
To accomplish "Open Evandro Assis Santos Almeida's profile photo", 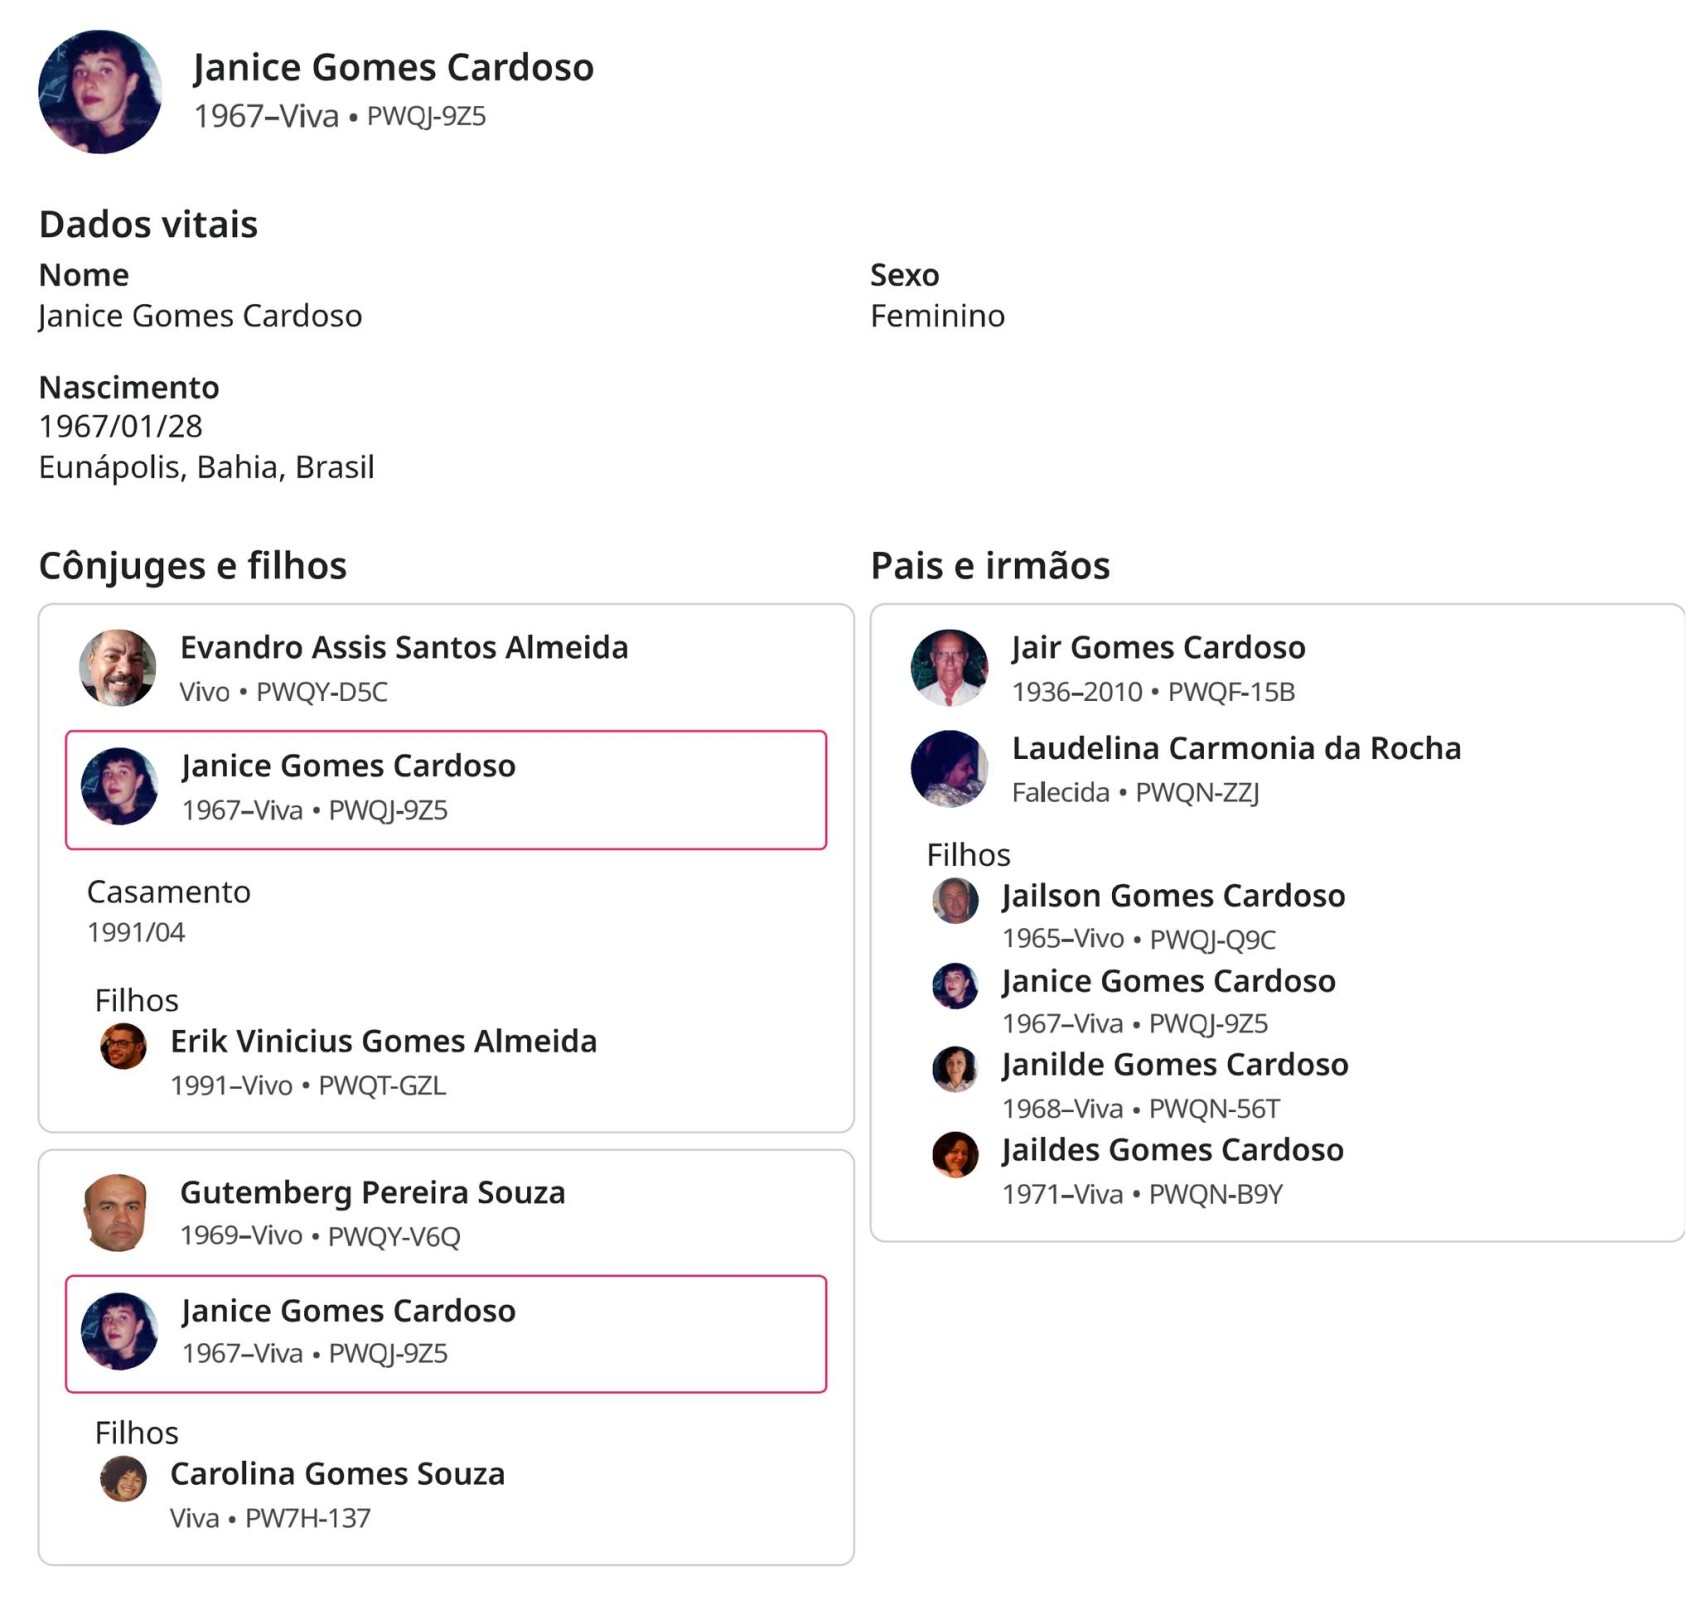I will 118,667.
